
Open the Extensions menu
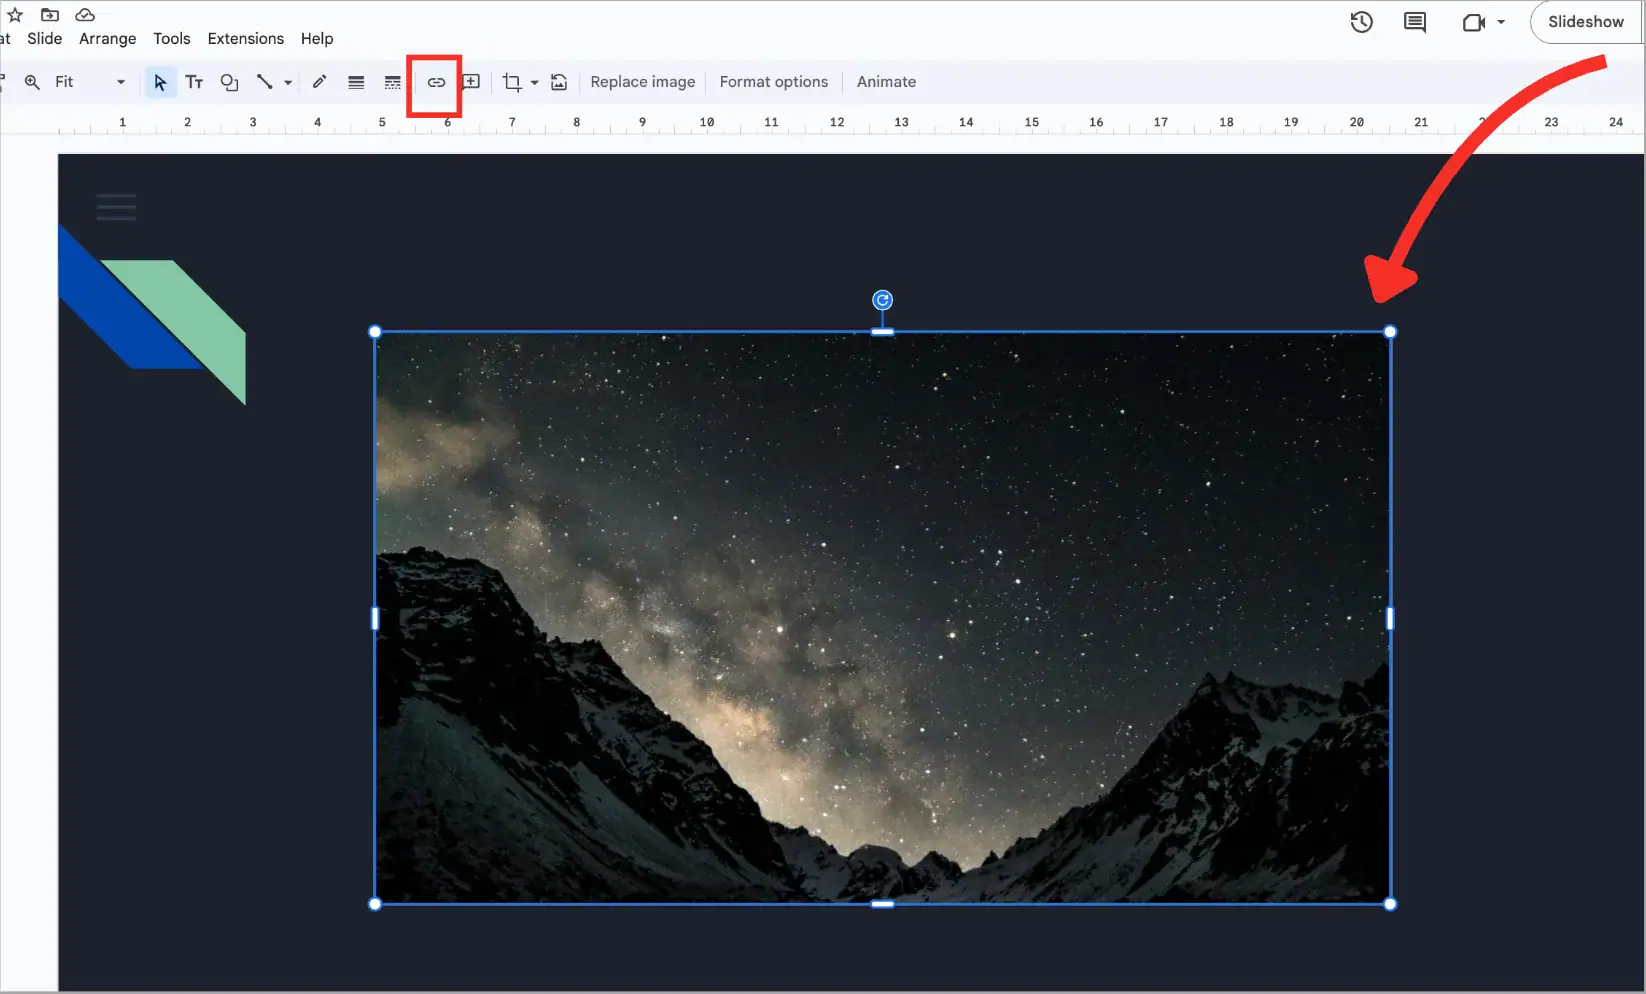[246, 38]
